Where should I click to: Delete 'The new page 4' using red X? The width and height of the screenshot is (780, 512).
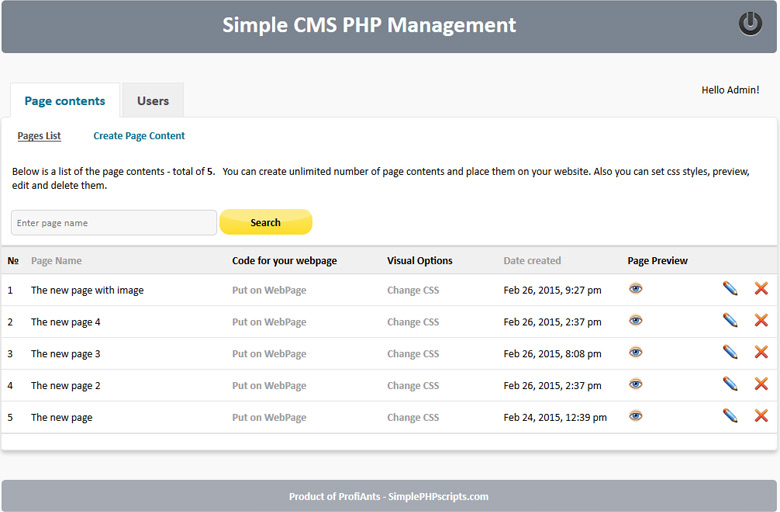pos(761,320)
